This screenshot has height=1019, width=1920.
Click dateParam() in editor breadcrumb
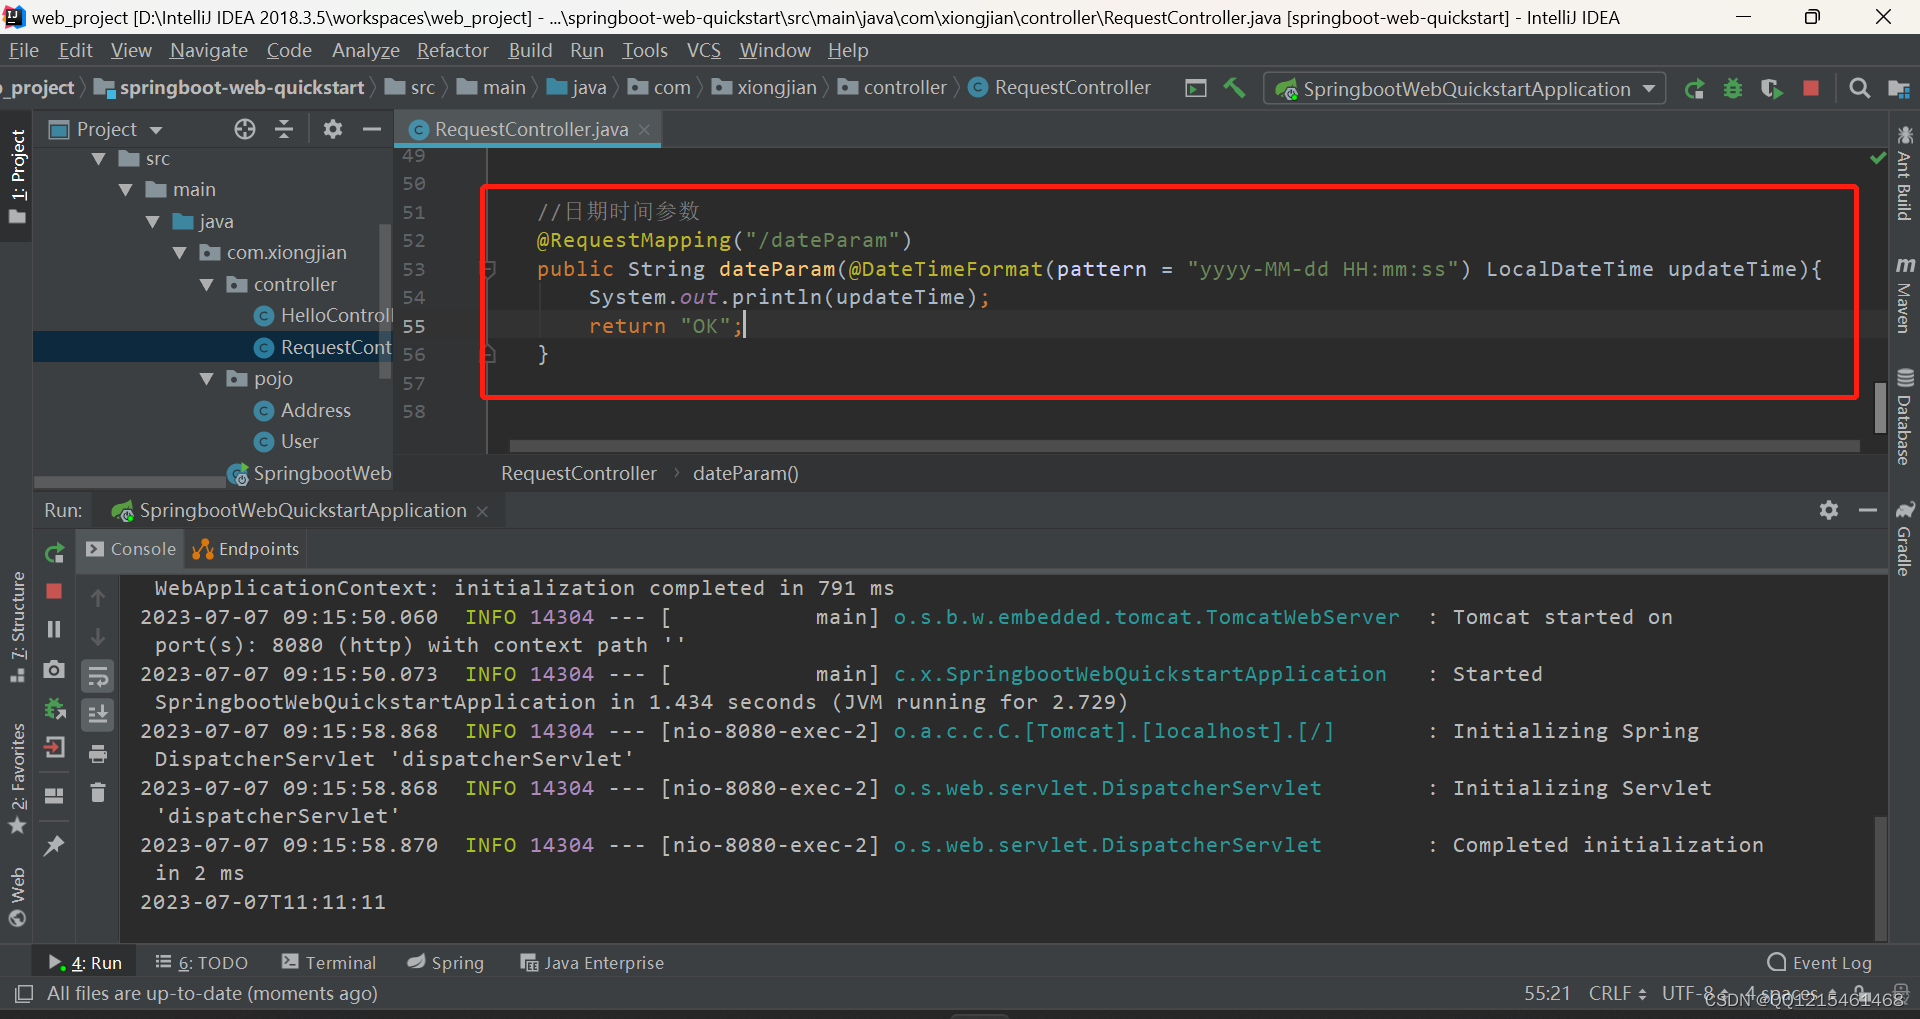(x=745, y=473)
